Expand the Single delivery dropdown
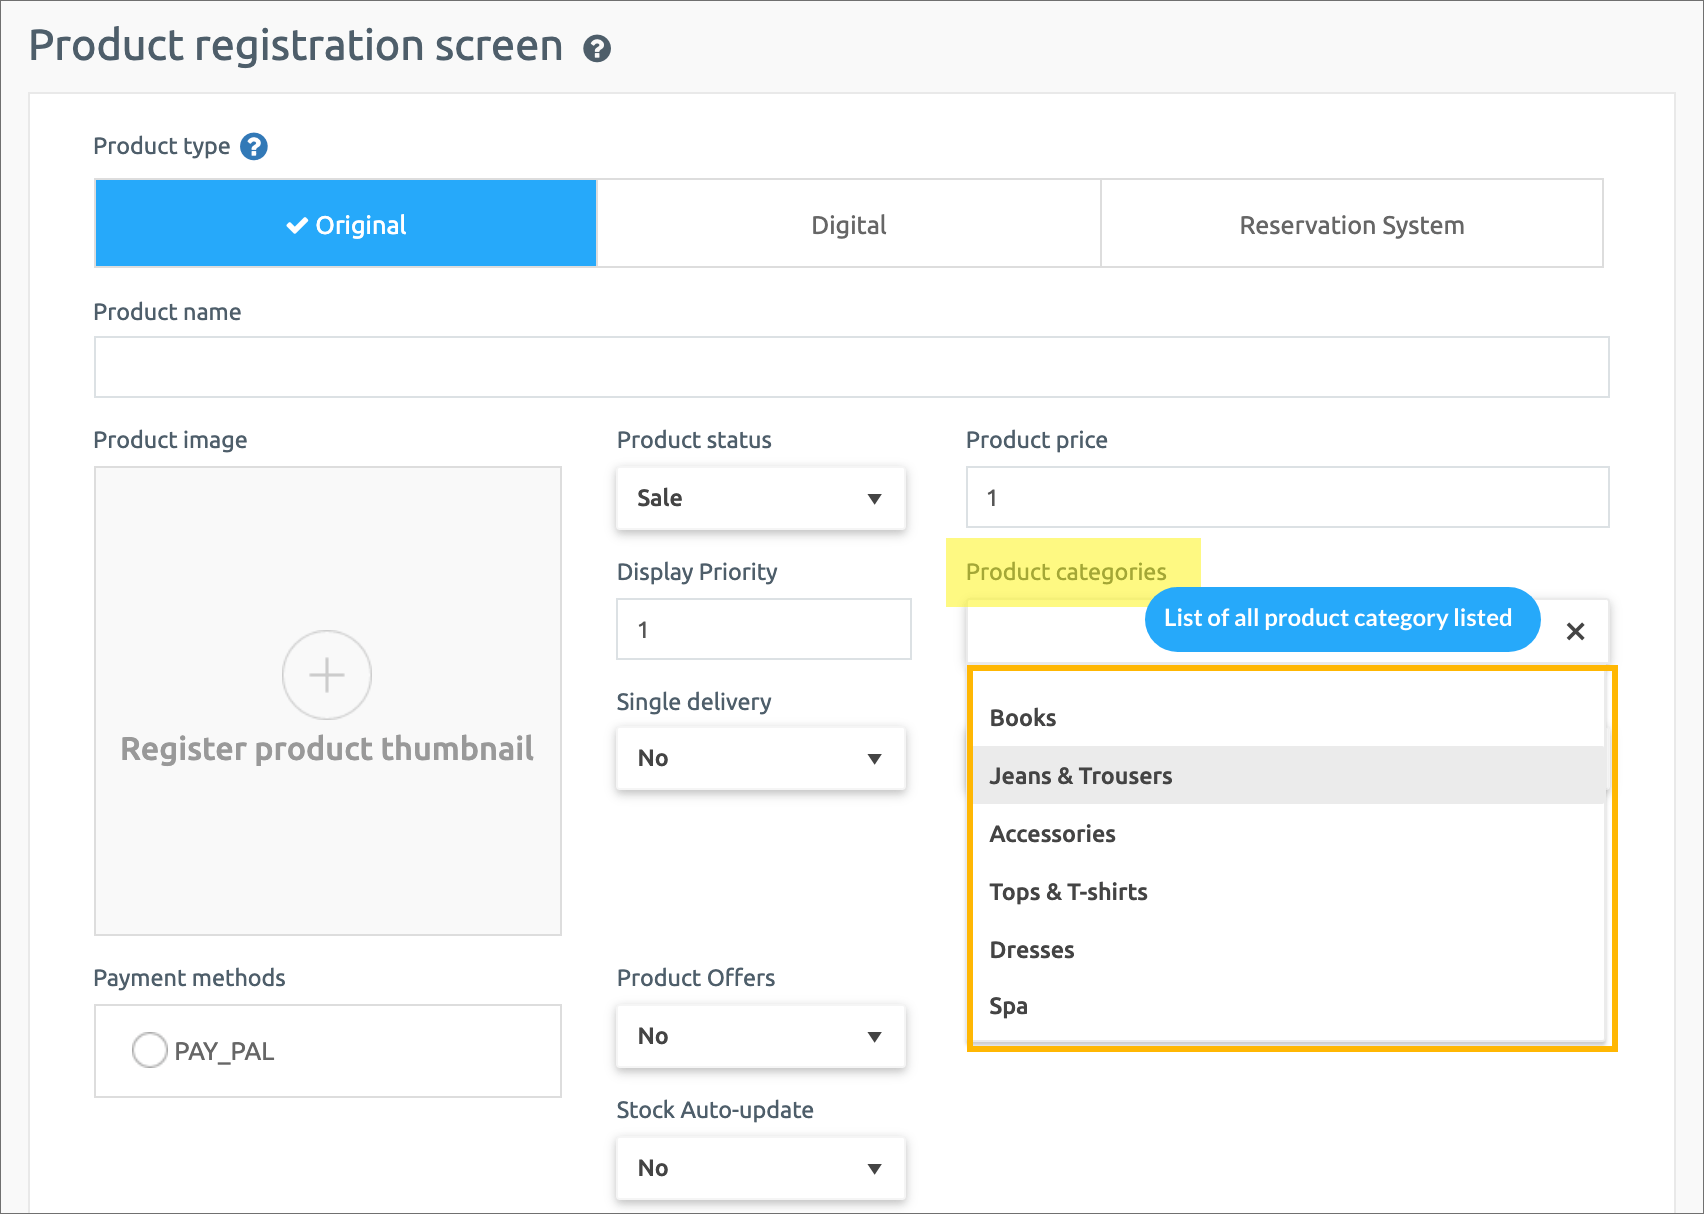Screen dimensions: 1704x1214 coord(760,758)
